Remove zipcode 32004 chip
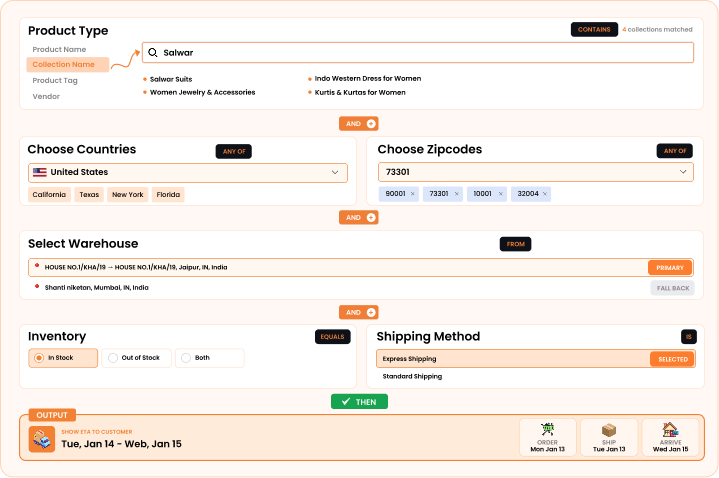 (545, 194)
